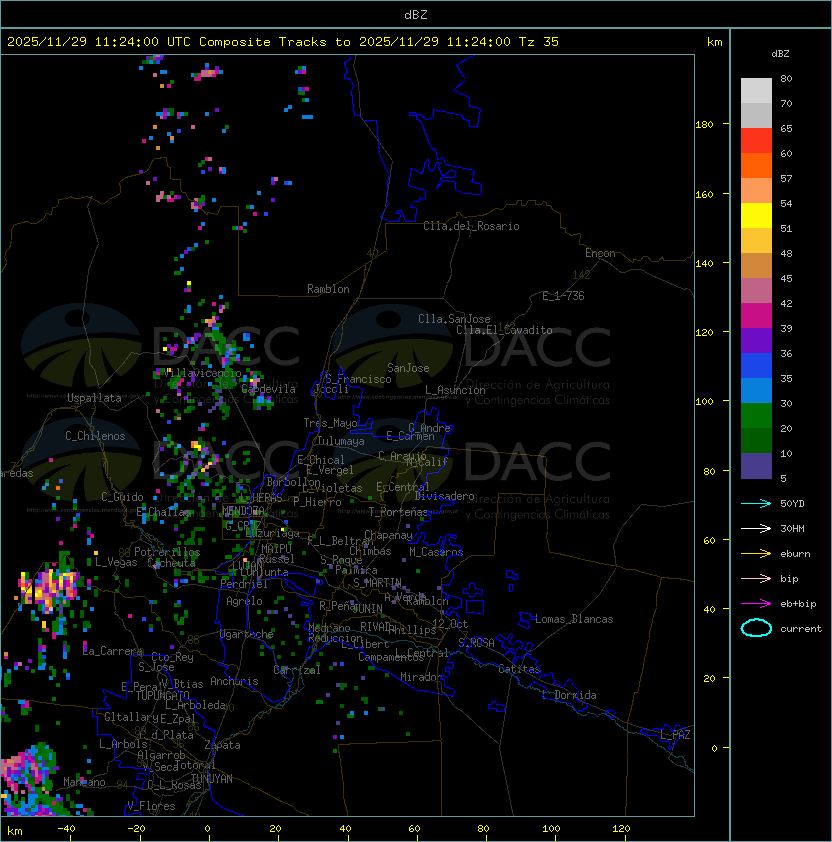
Task: Click the cyan 50YD arrow in legend
Action: coord(756,504)
